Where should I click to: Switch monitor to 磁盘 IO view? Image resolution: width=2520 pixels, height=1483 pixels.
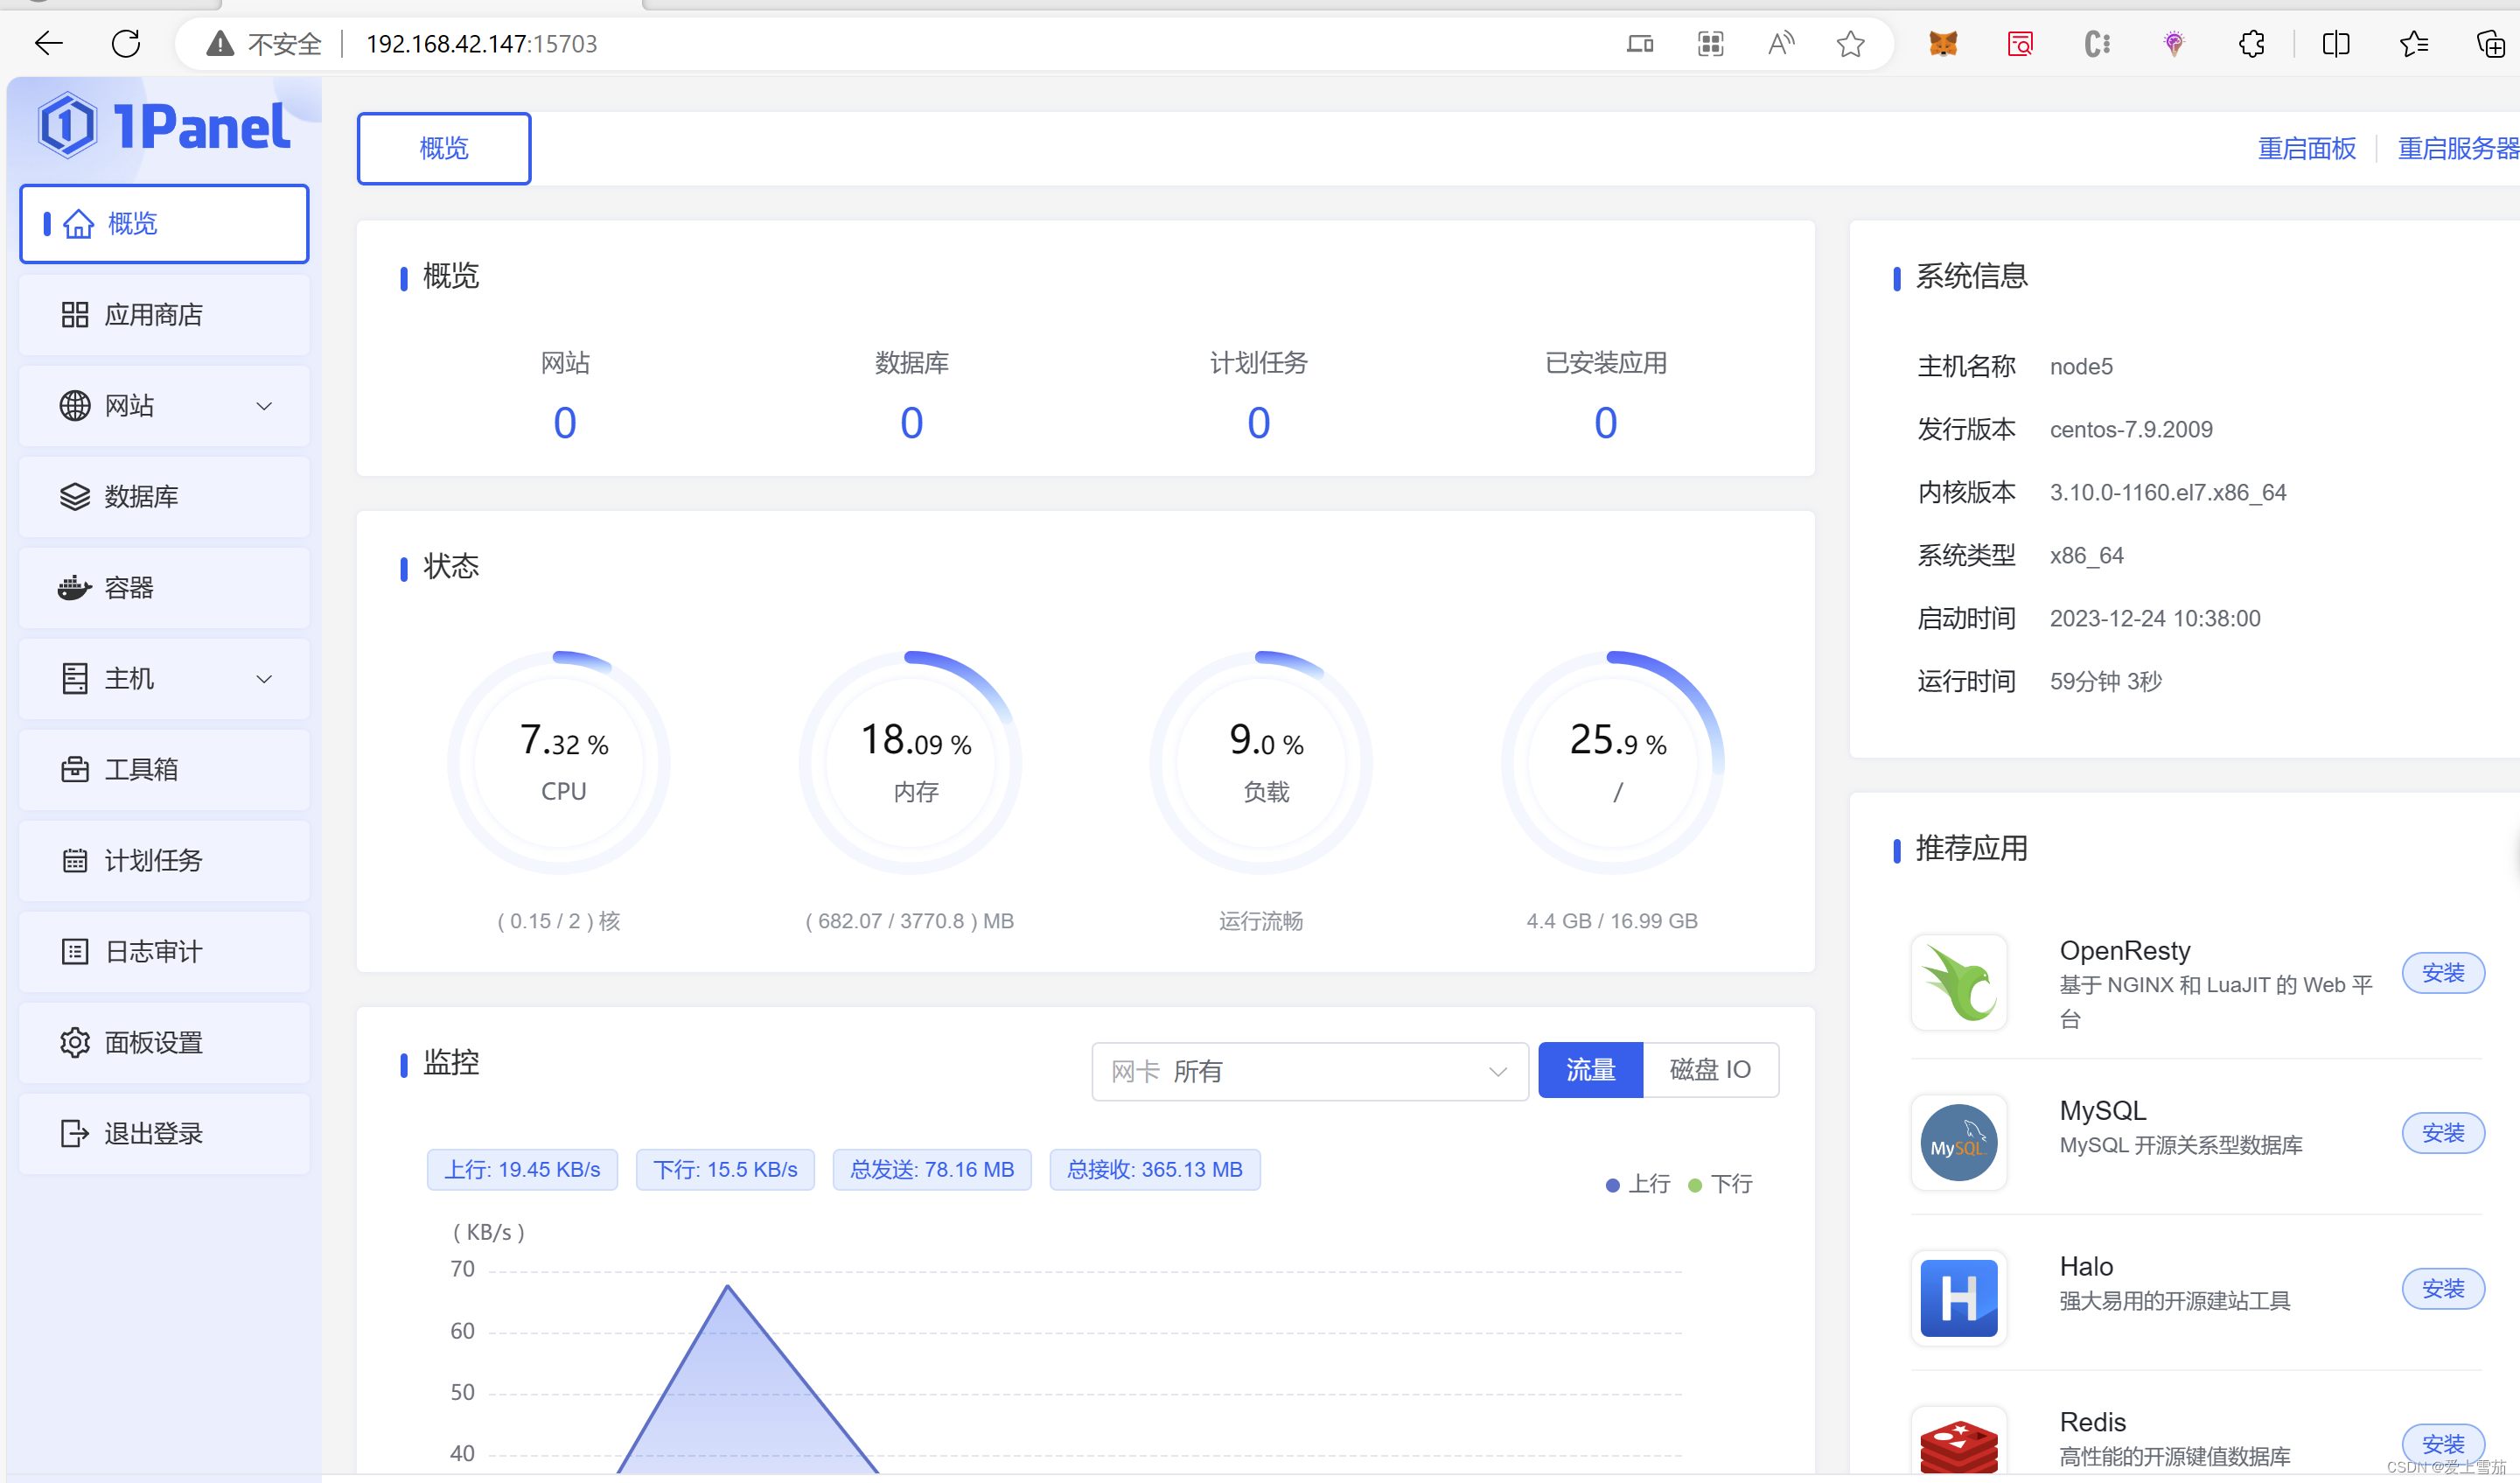pos(1709,1070)
